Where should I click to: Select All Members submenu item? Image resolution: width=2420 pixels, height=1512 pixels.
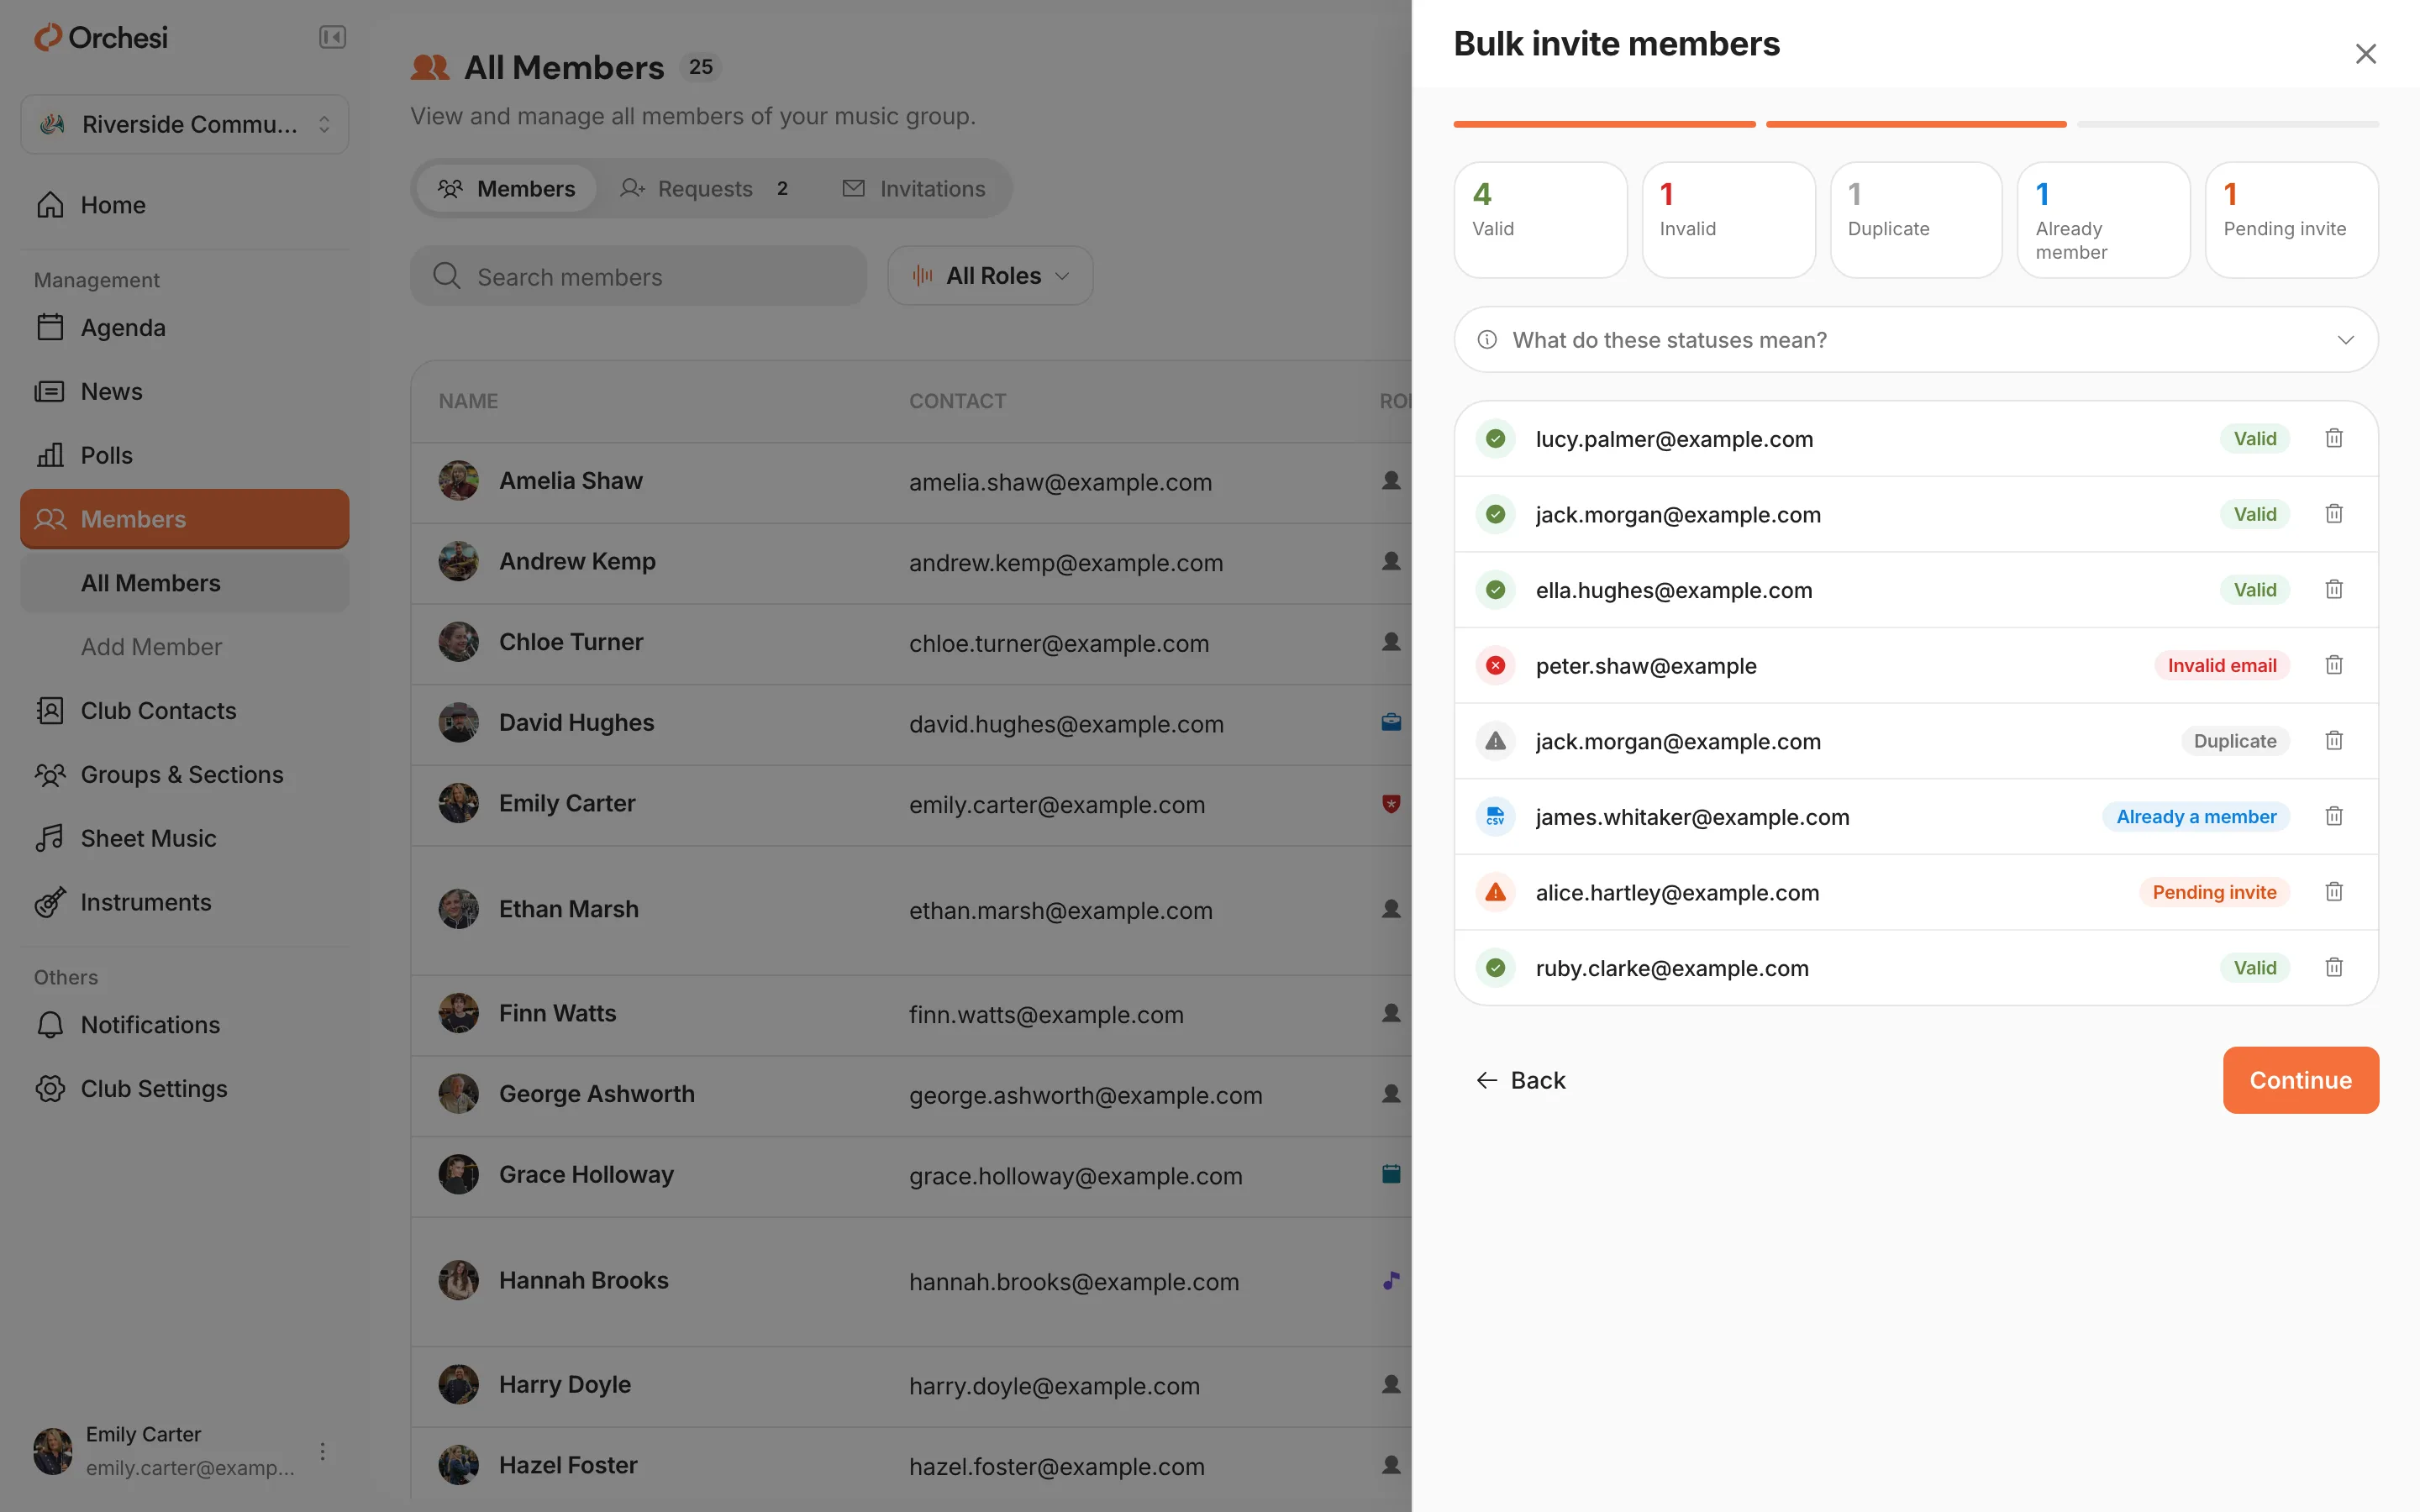(x=185, y=583)
